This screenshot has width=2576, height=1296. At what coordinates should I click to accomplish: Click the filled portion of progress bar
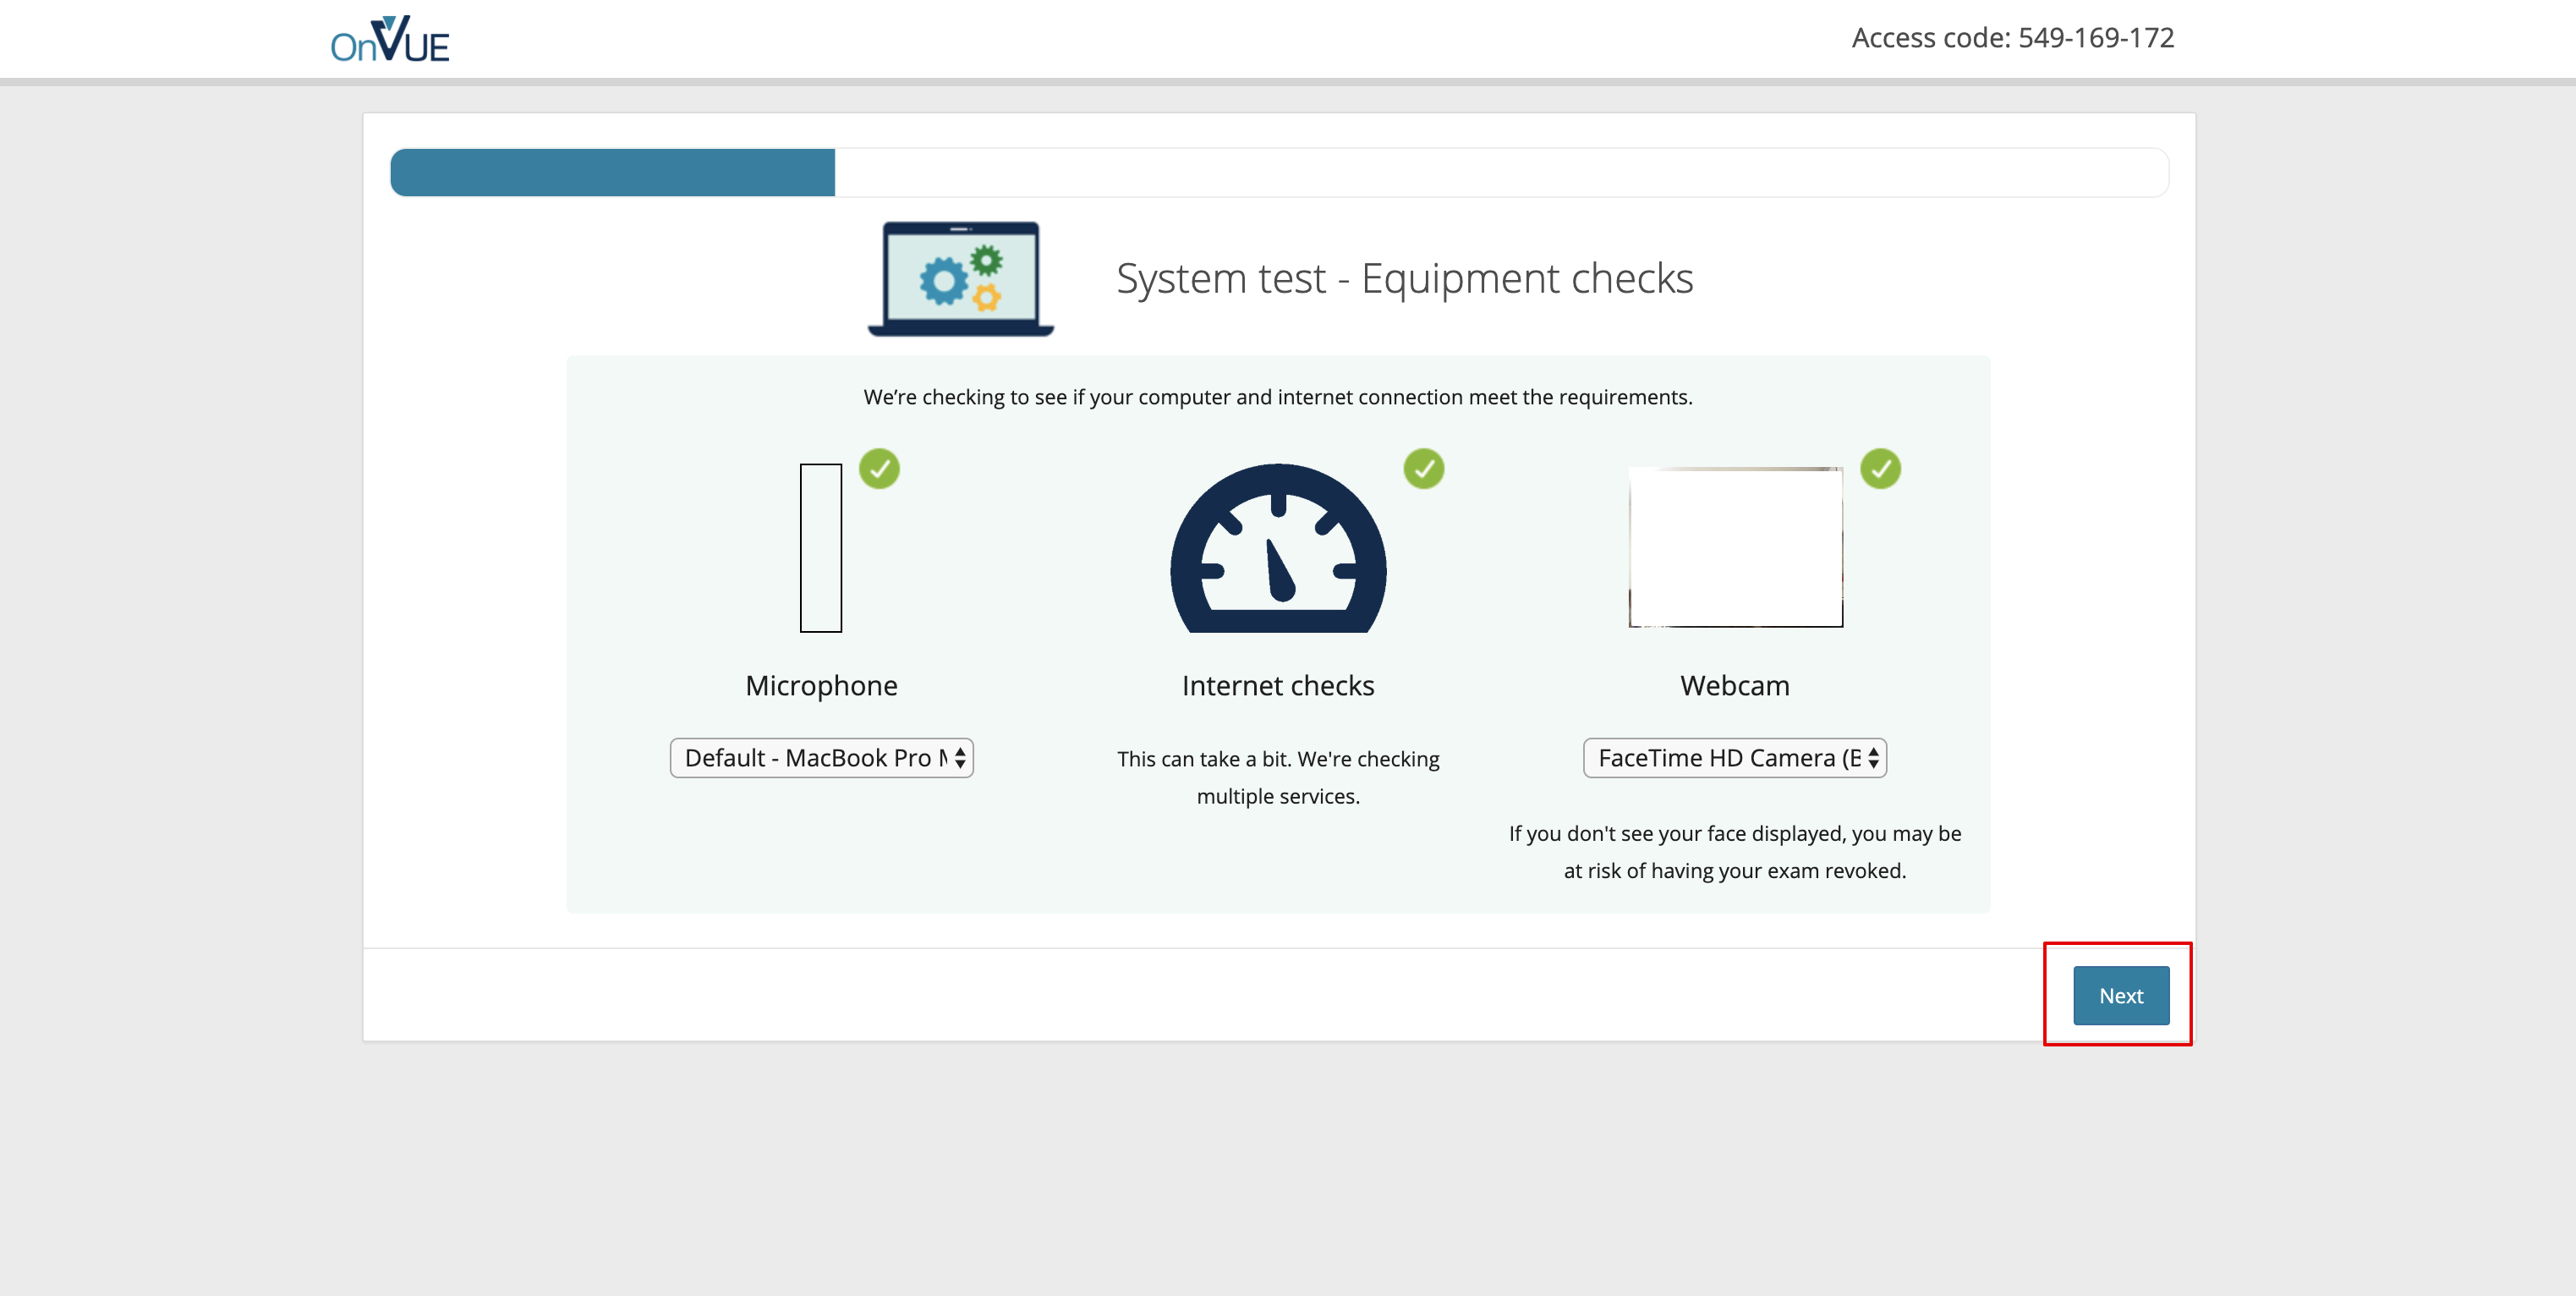(612, 173)
